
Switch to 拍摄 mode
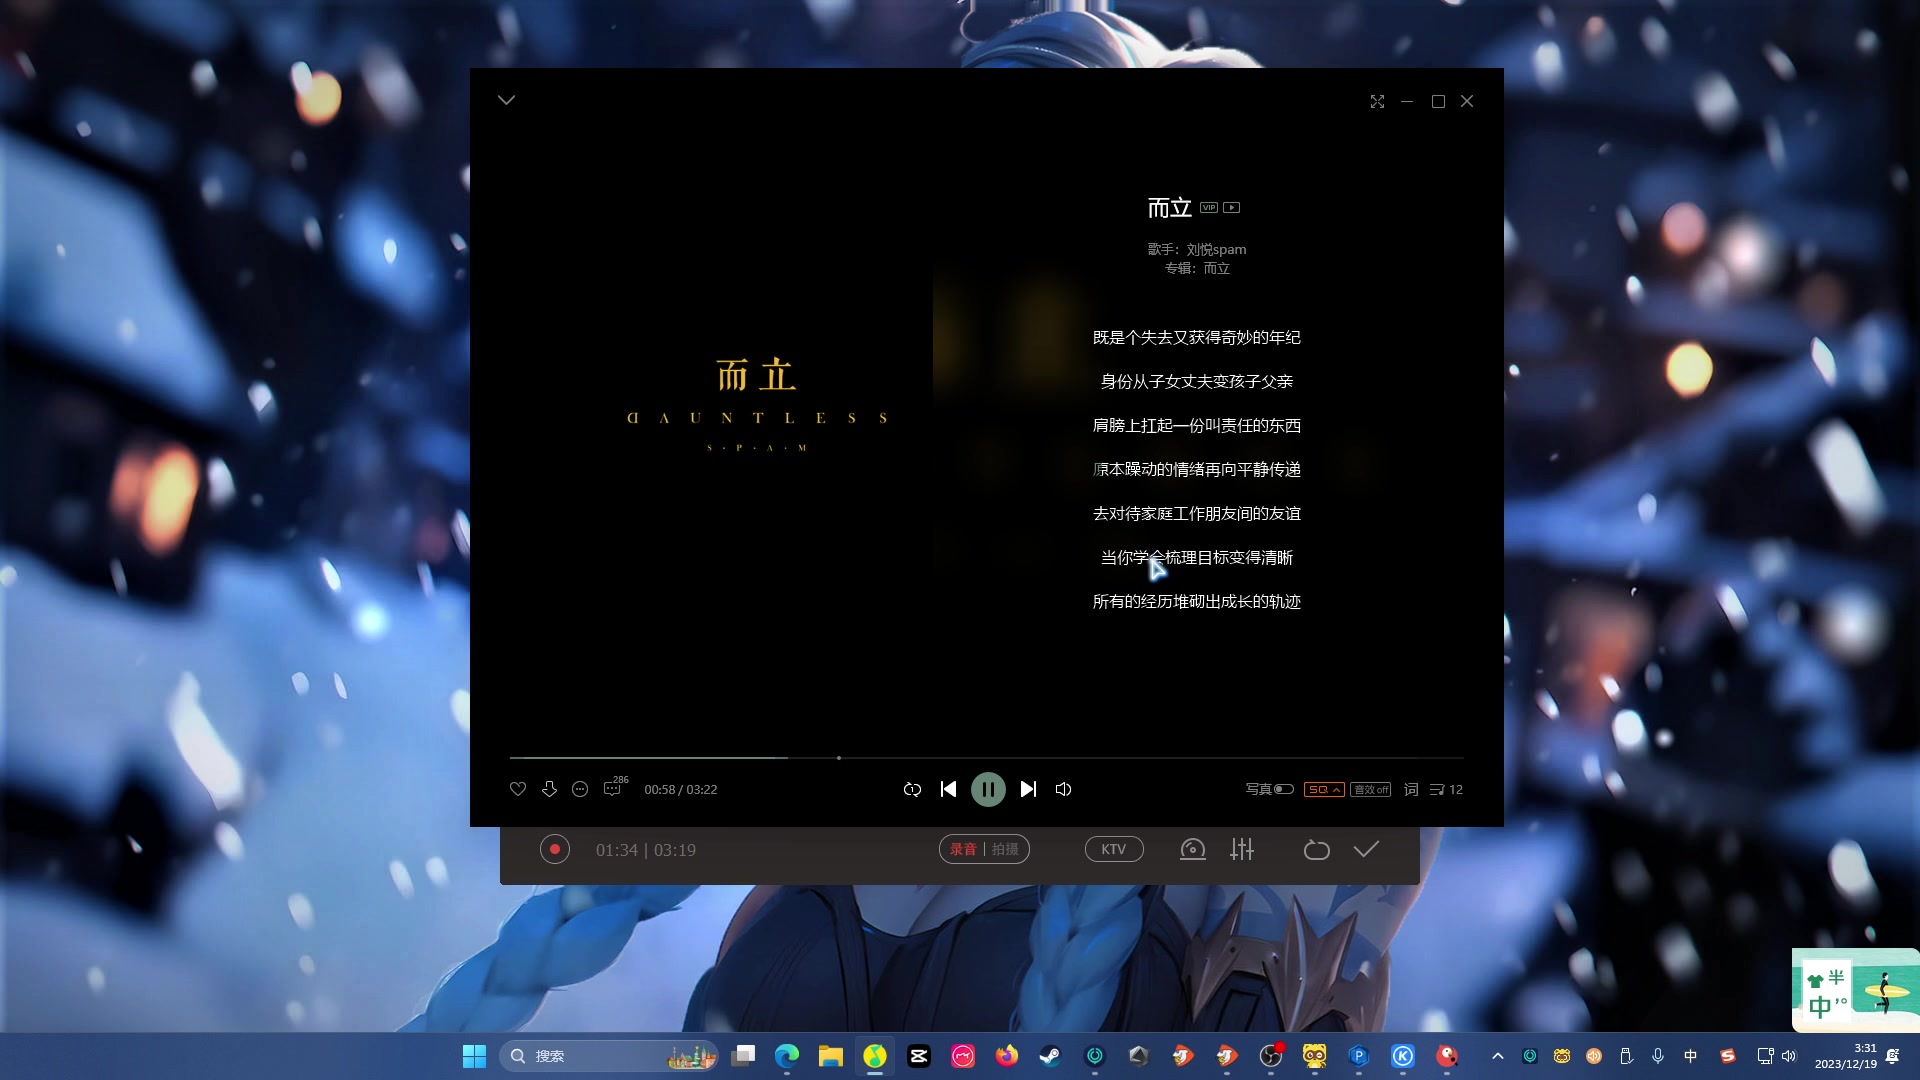[x=1005, y=849]
